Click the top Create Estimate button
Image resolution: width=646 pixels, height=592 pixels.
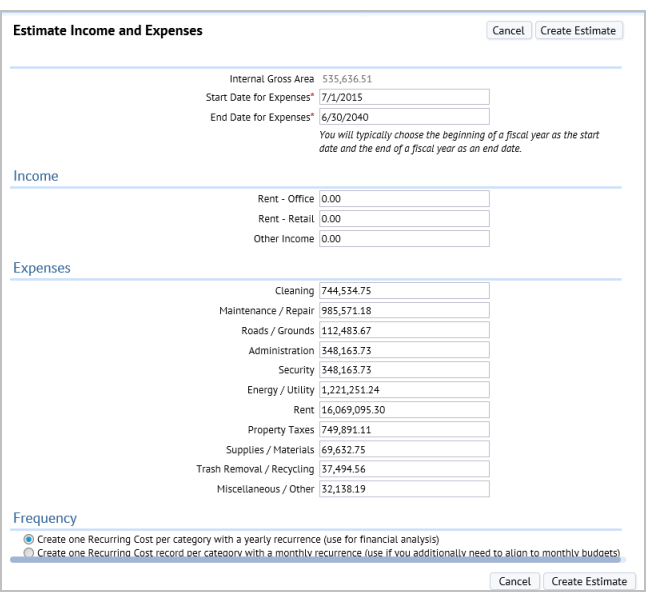pyautogui.click(x=579, y=31)
